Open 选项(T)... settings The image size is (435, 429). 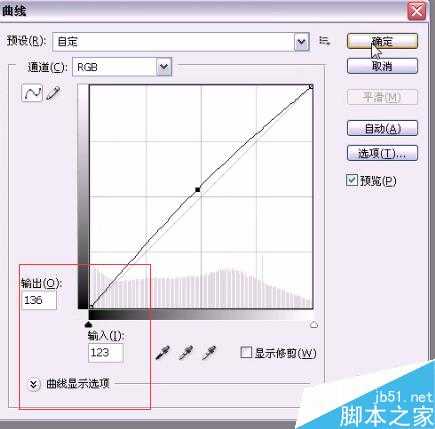(x=382, y=153)
